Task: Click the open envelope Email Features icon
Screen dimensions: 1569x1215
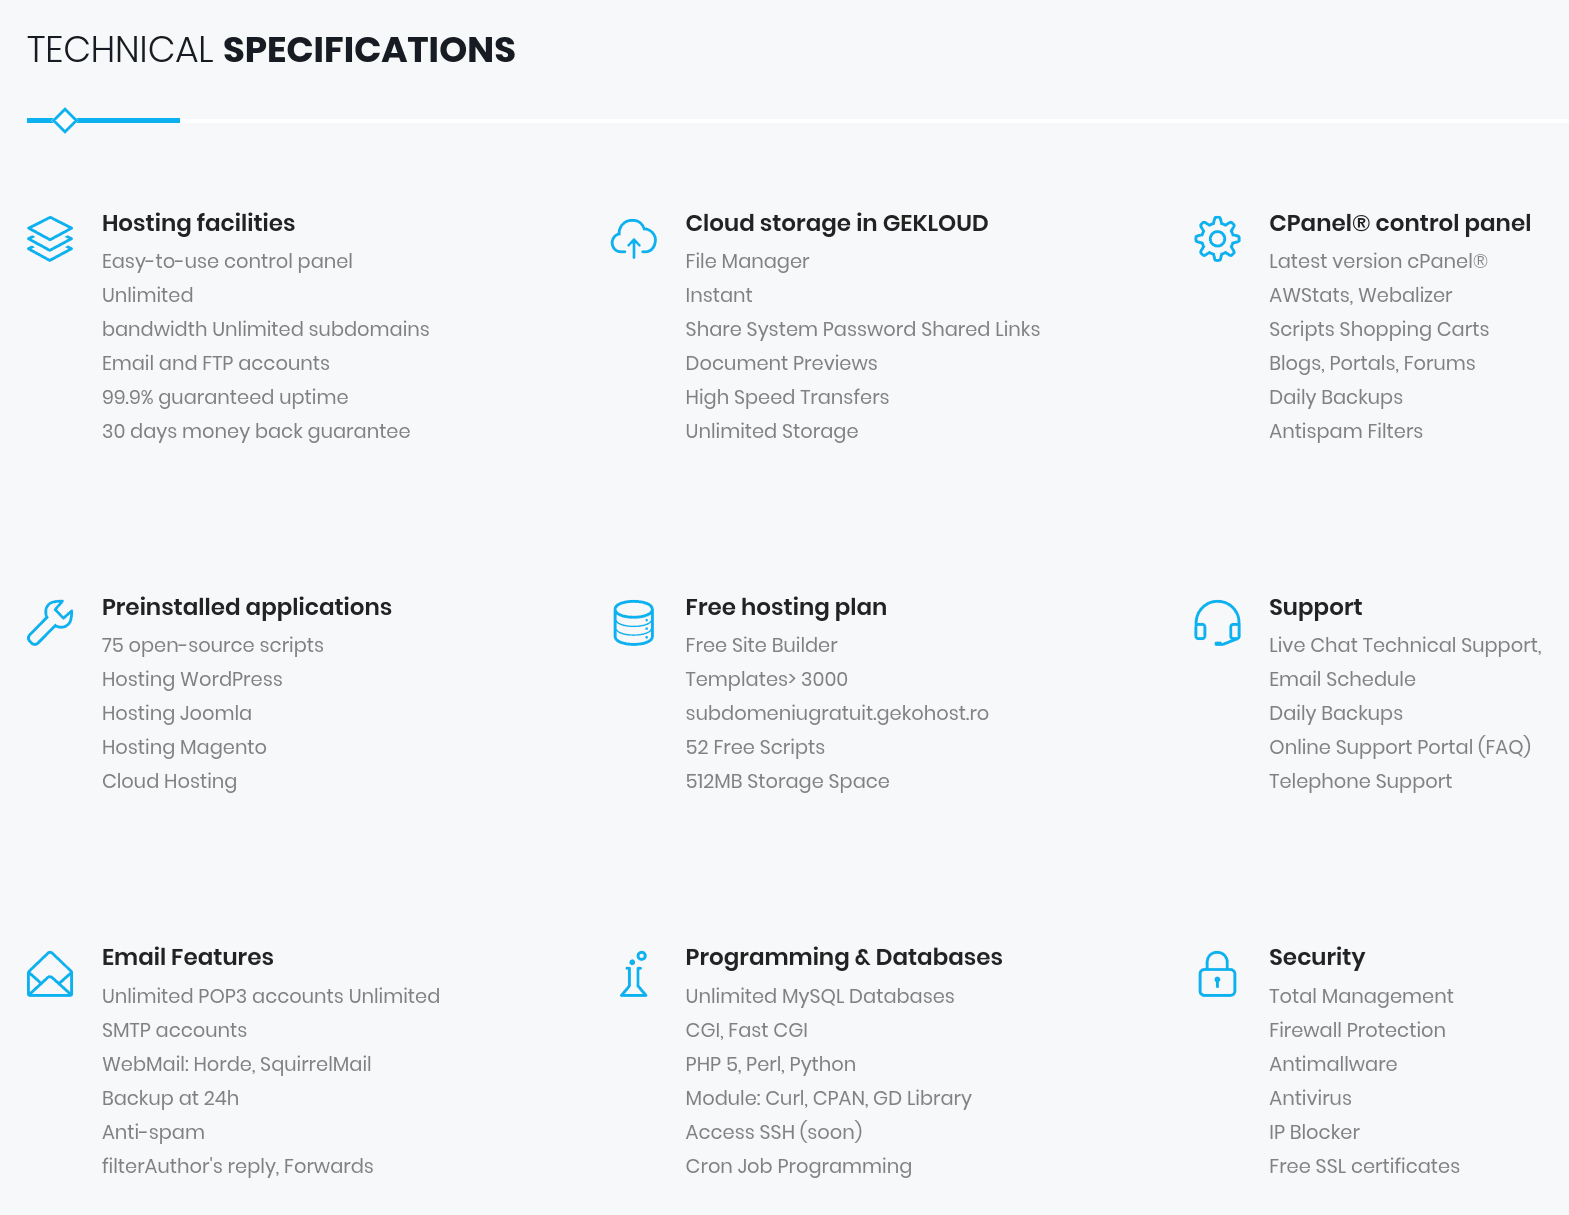Action: coord(50,974)
